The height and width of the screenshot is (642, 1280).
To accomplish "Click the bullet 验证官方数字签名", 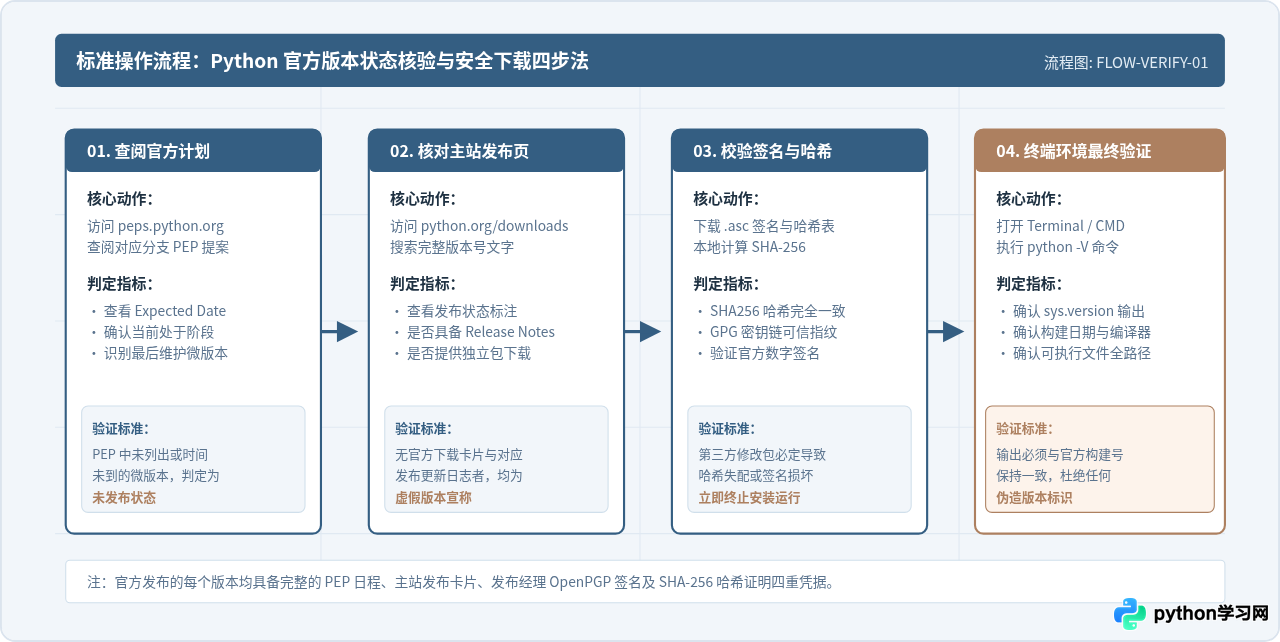I will coord(765,353).
